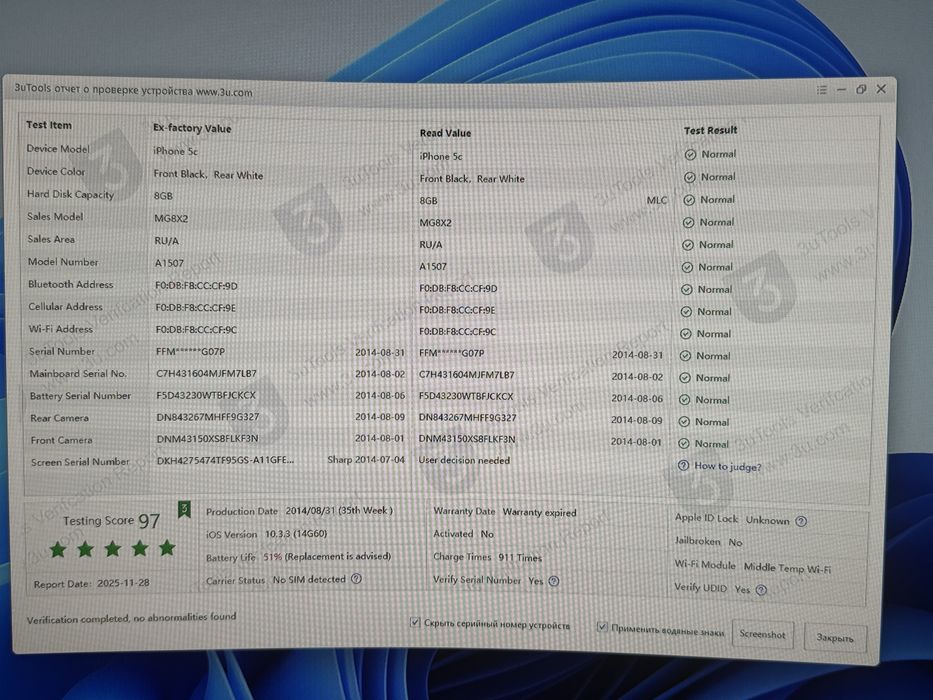Select the ex-factory Model Number A1507
933x700 pixels.
(x=169, y=263)
